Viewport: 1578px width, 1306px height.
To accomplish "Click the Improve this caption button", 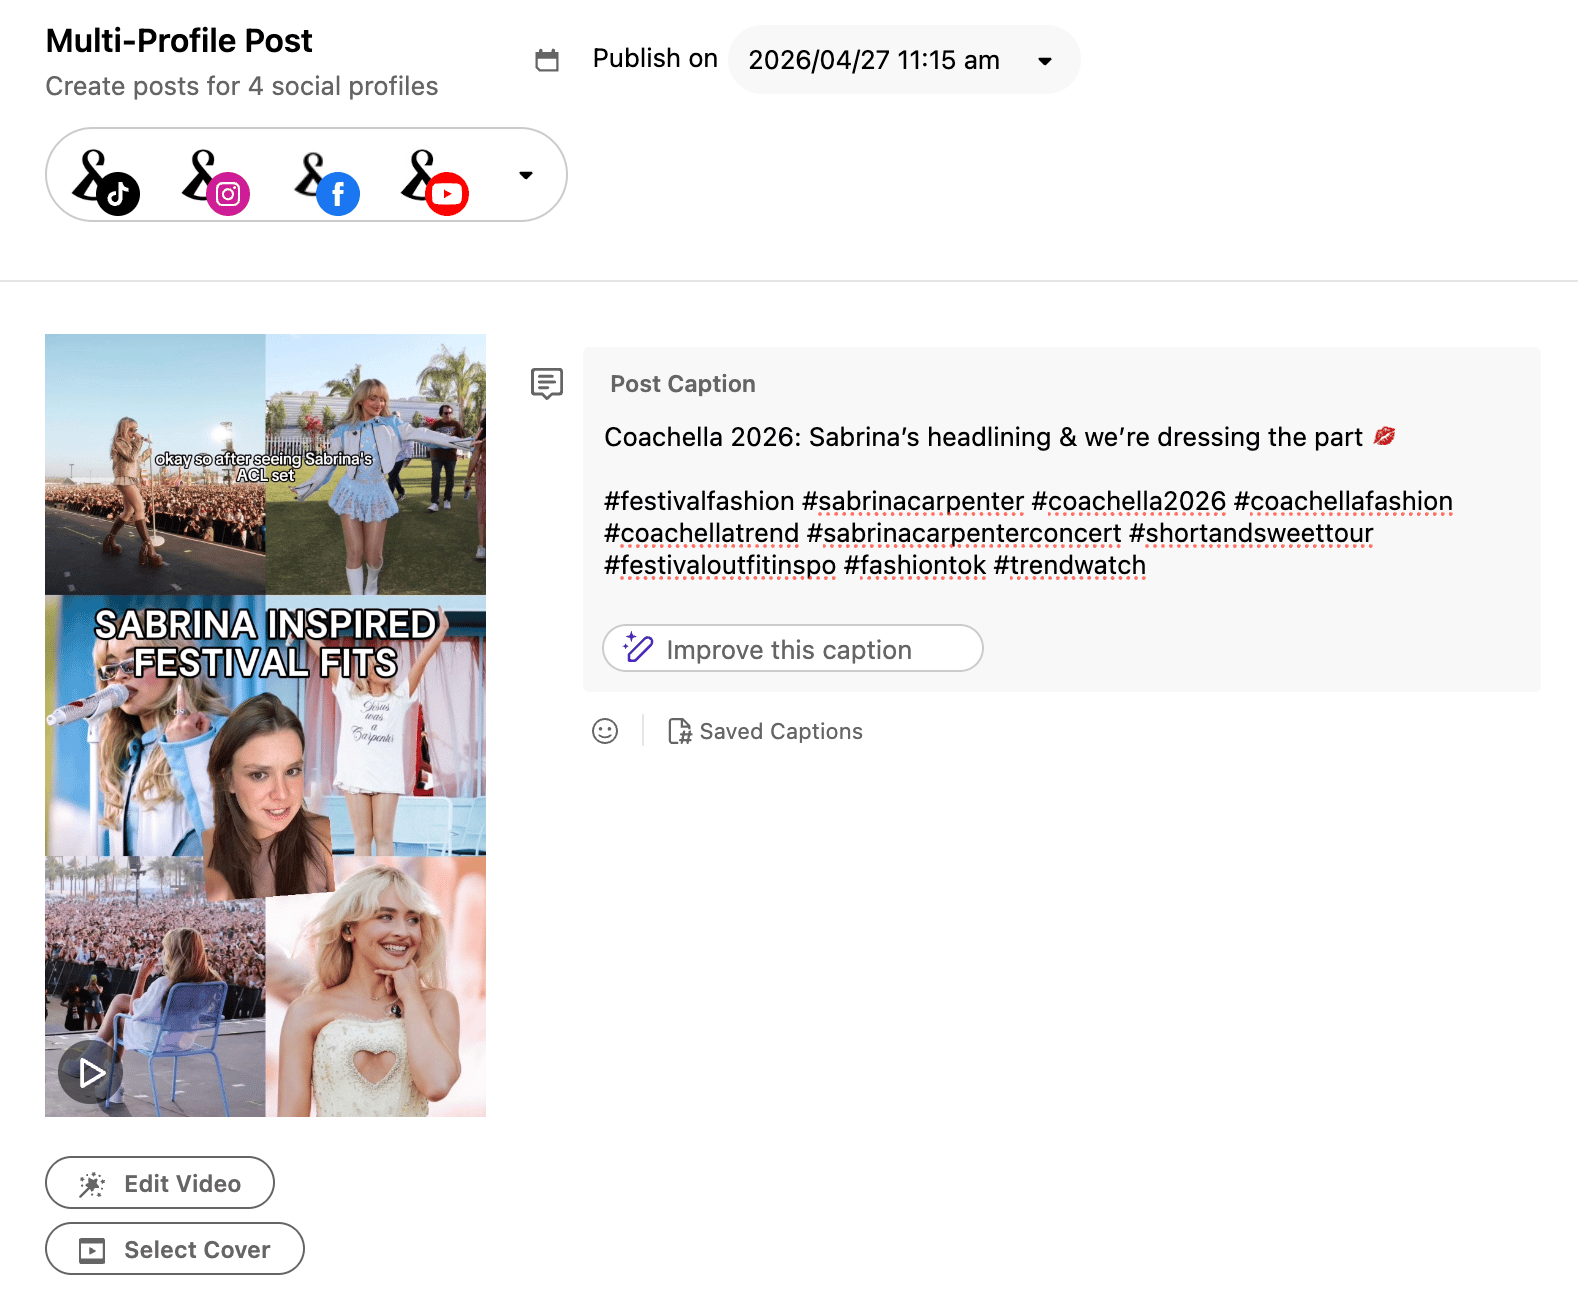I will (793, 649).
